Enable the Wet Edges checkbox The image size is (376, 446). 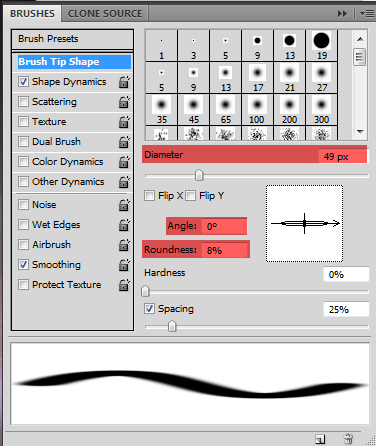[23, 224]
